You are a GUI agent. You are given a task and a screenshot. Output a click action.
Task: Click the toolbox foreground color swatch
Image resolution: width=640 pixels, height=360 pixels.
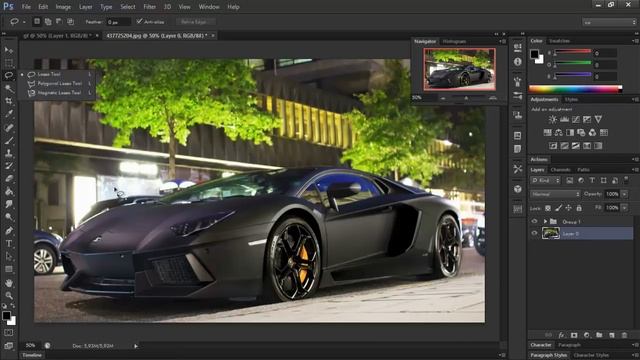click(6, 316)
